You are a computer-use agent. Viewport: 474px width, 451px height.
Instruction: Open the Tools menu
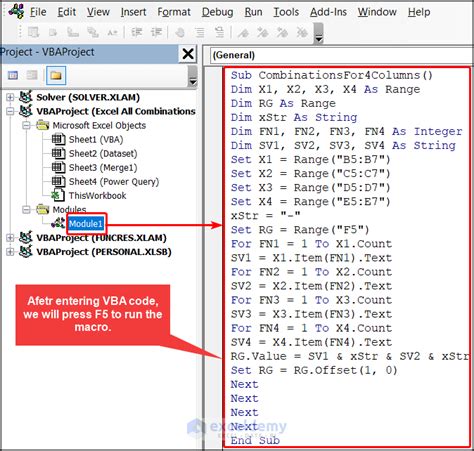coord(286,12)
